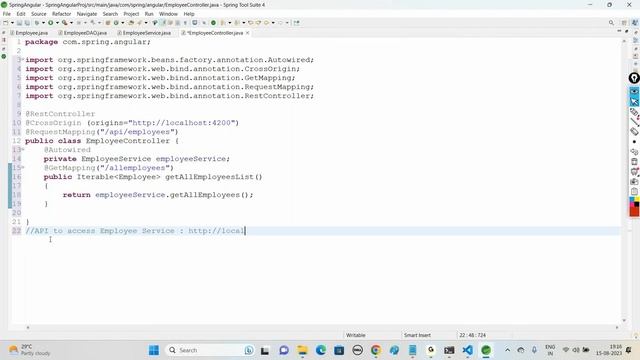The image size is (640, 360).
Task: Open the Run menu
Action: 149,14
